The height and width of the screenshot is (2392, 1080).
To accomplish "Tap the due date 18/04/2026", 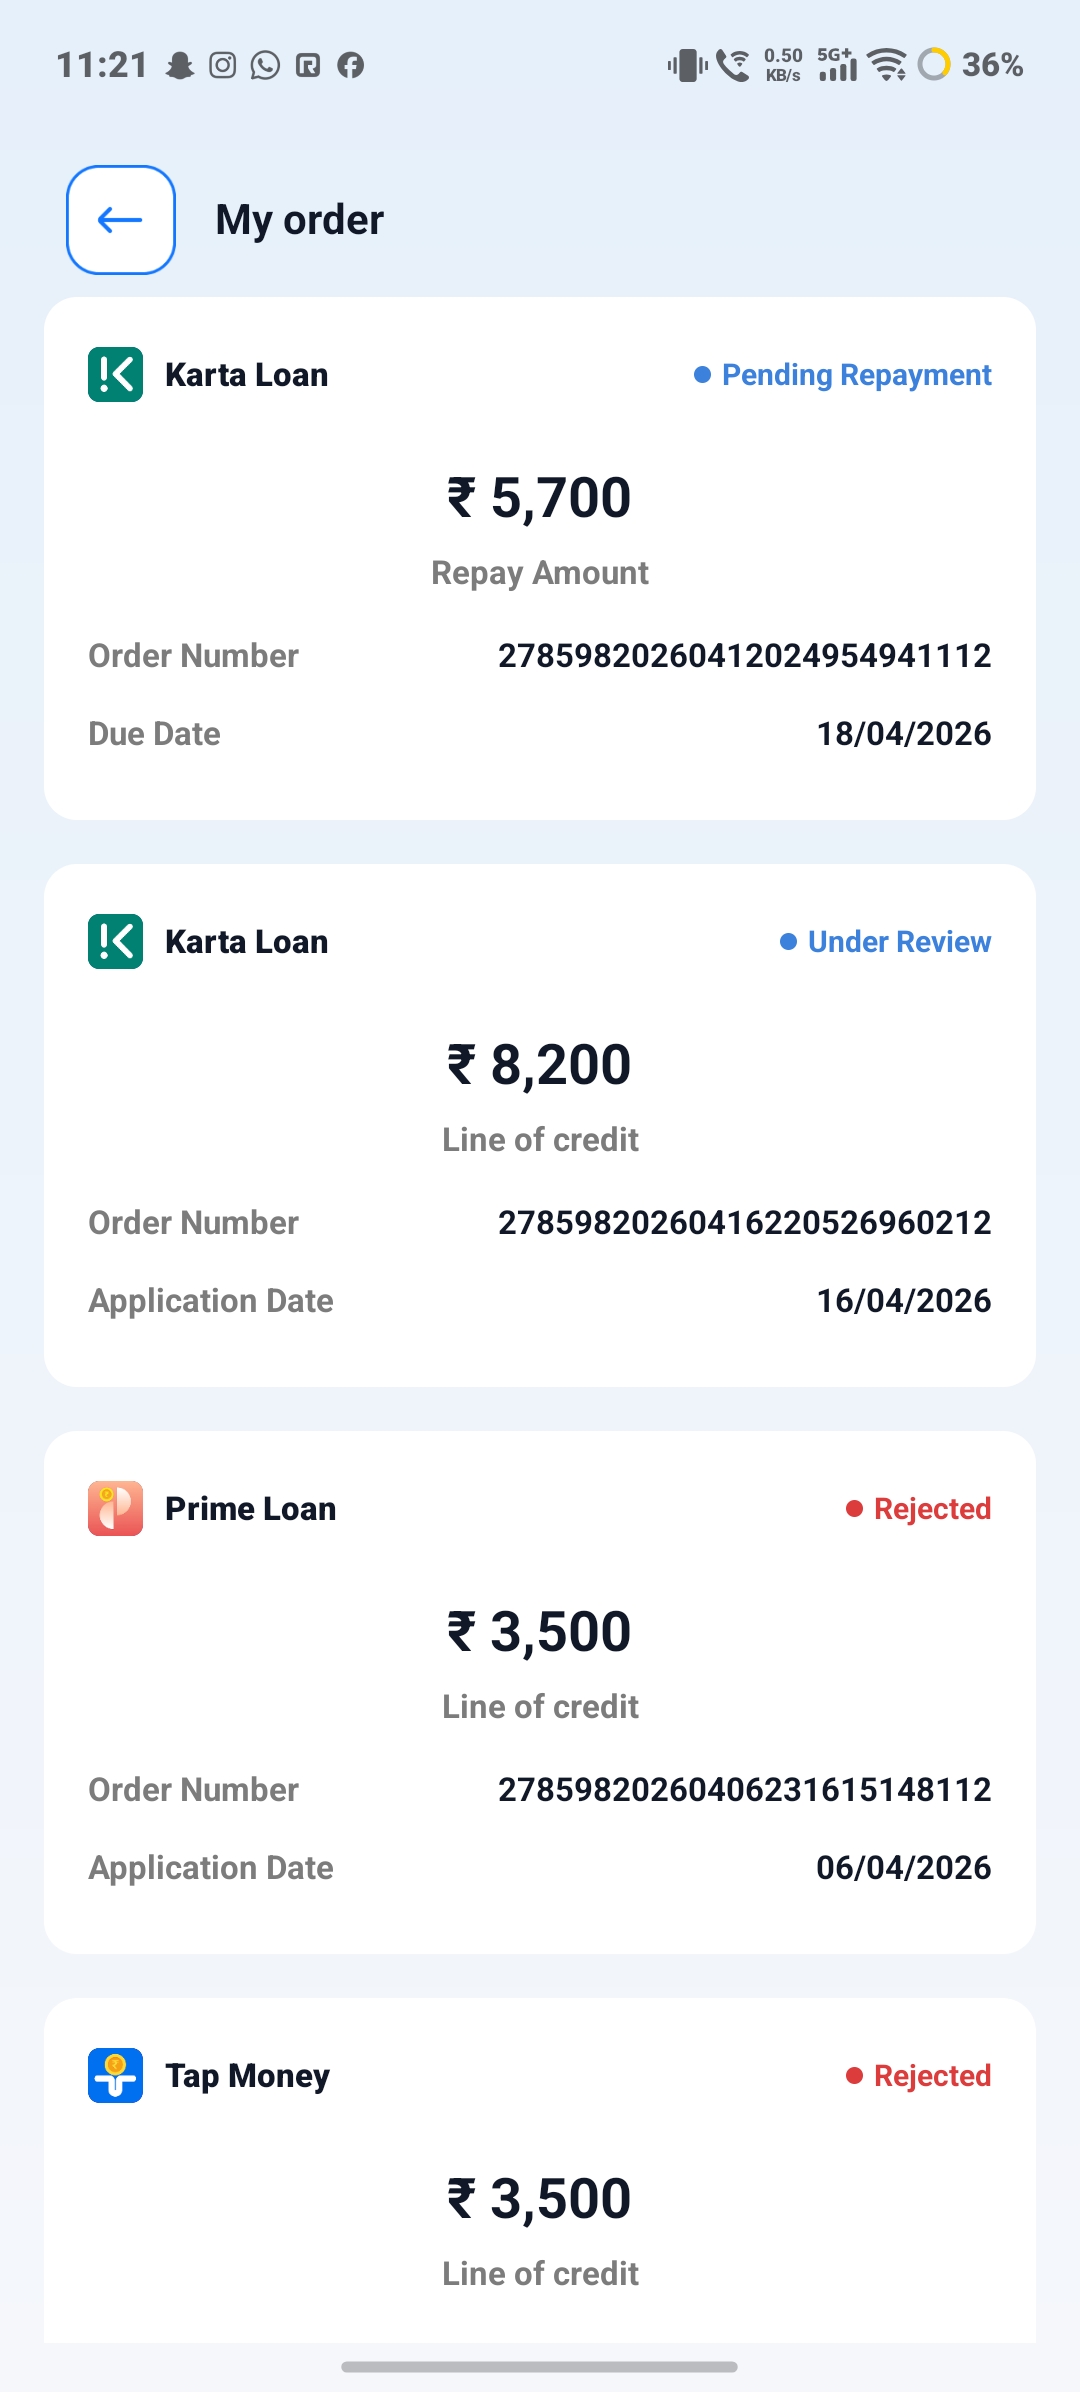I will pos(903,734).
